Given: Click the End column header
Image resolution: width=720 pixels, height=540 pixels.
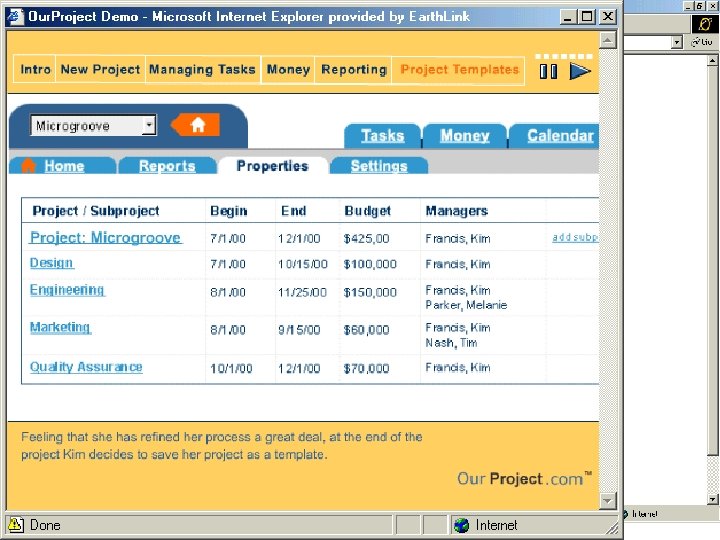Looking at the screenshot, I should click(293, 211).
